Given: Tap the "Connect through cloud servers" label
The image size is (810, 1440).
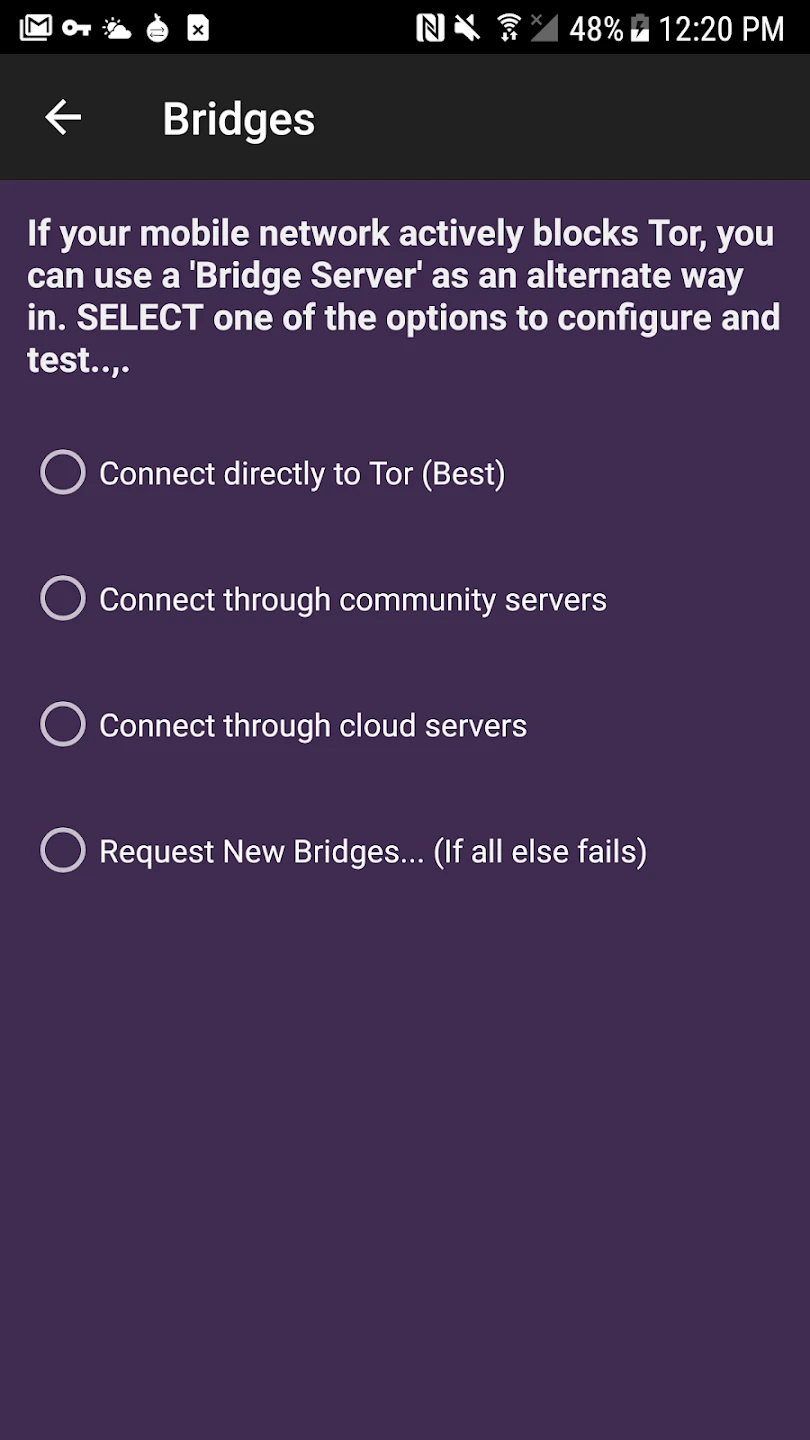Looking at the screenshot, I should pos(313,725).
